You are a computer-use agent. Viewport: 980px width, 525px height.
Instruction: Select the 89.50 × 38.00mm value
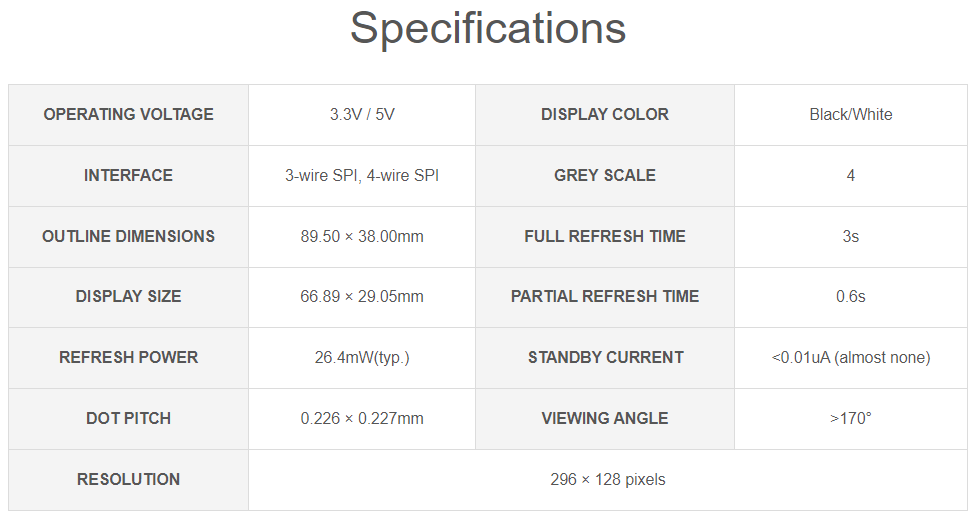[x=362, y=236]
